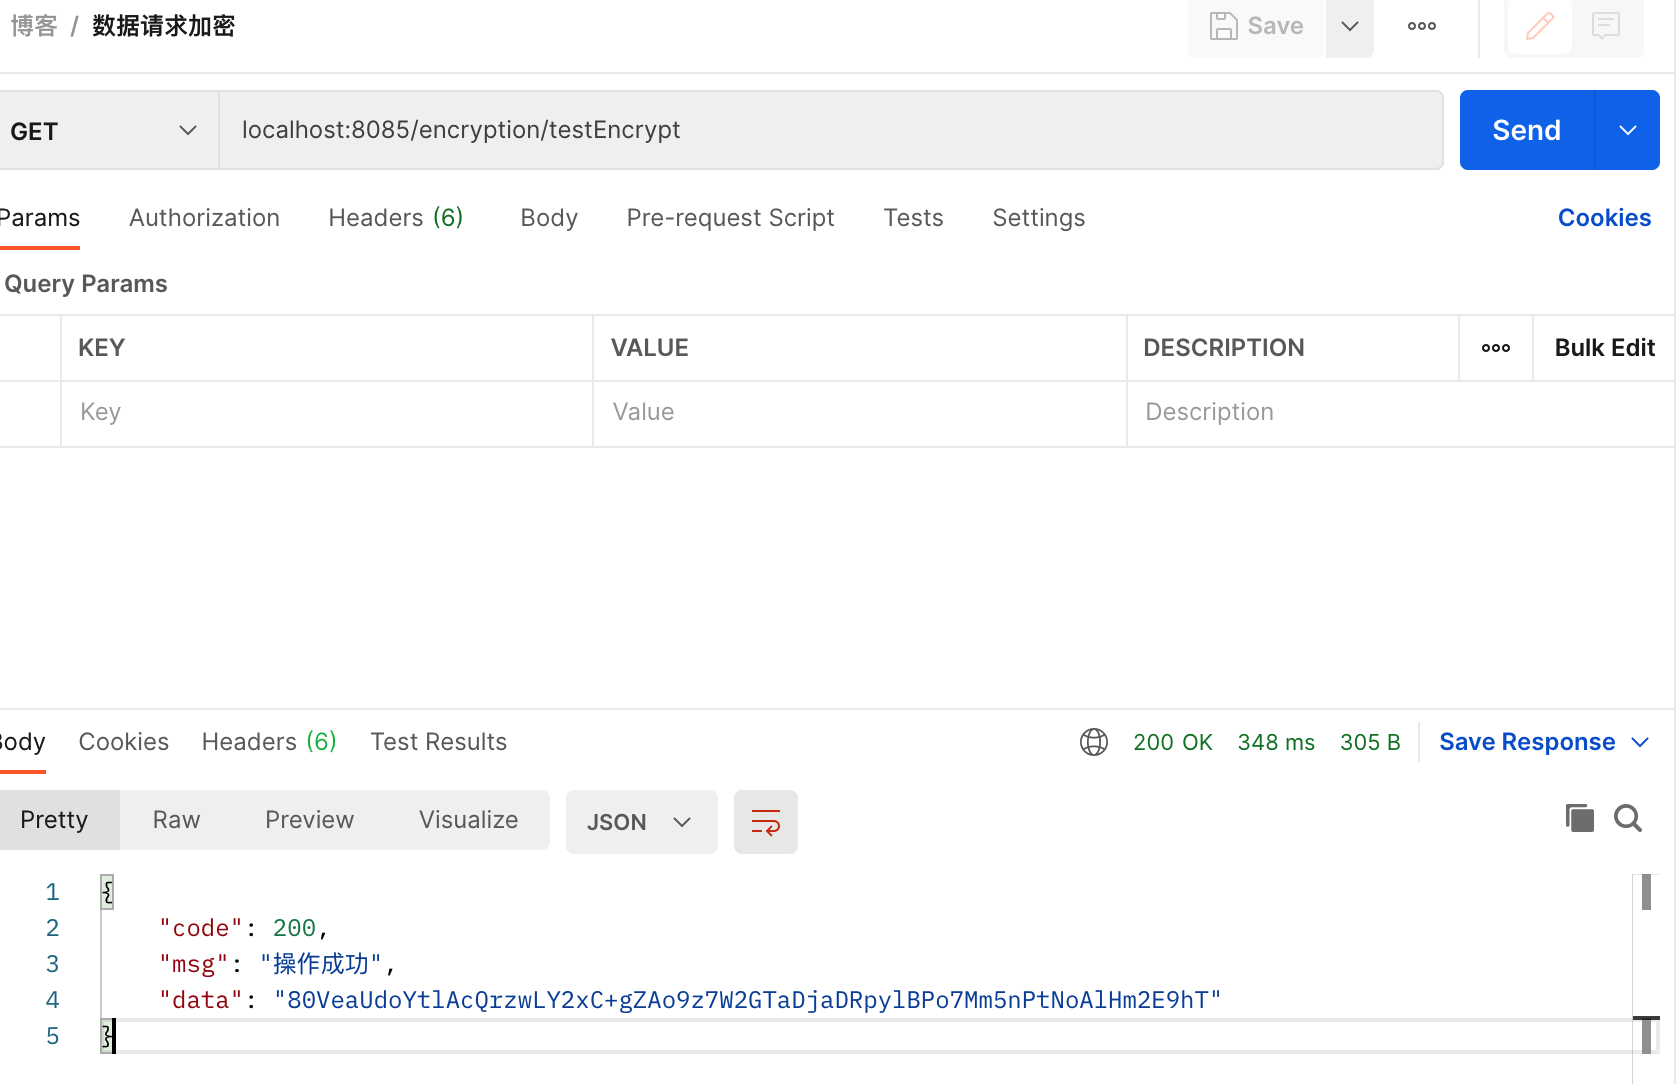Open column options in params table header

(x=1495, y=348)
